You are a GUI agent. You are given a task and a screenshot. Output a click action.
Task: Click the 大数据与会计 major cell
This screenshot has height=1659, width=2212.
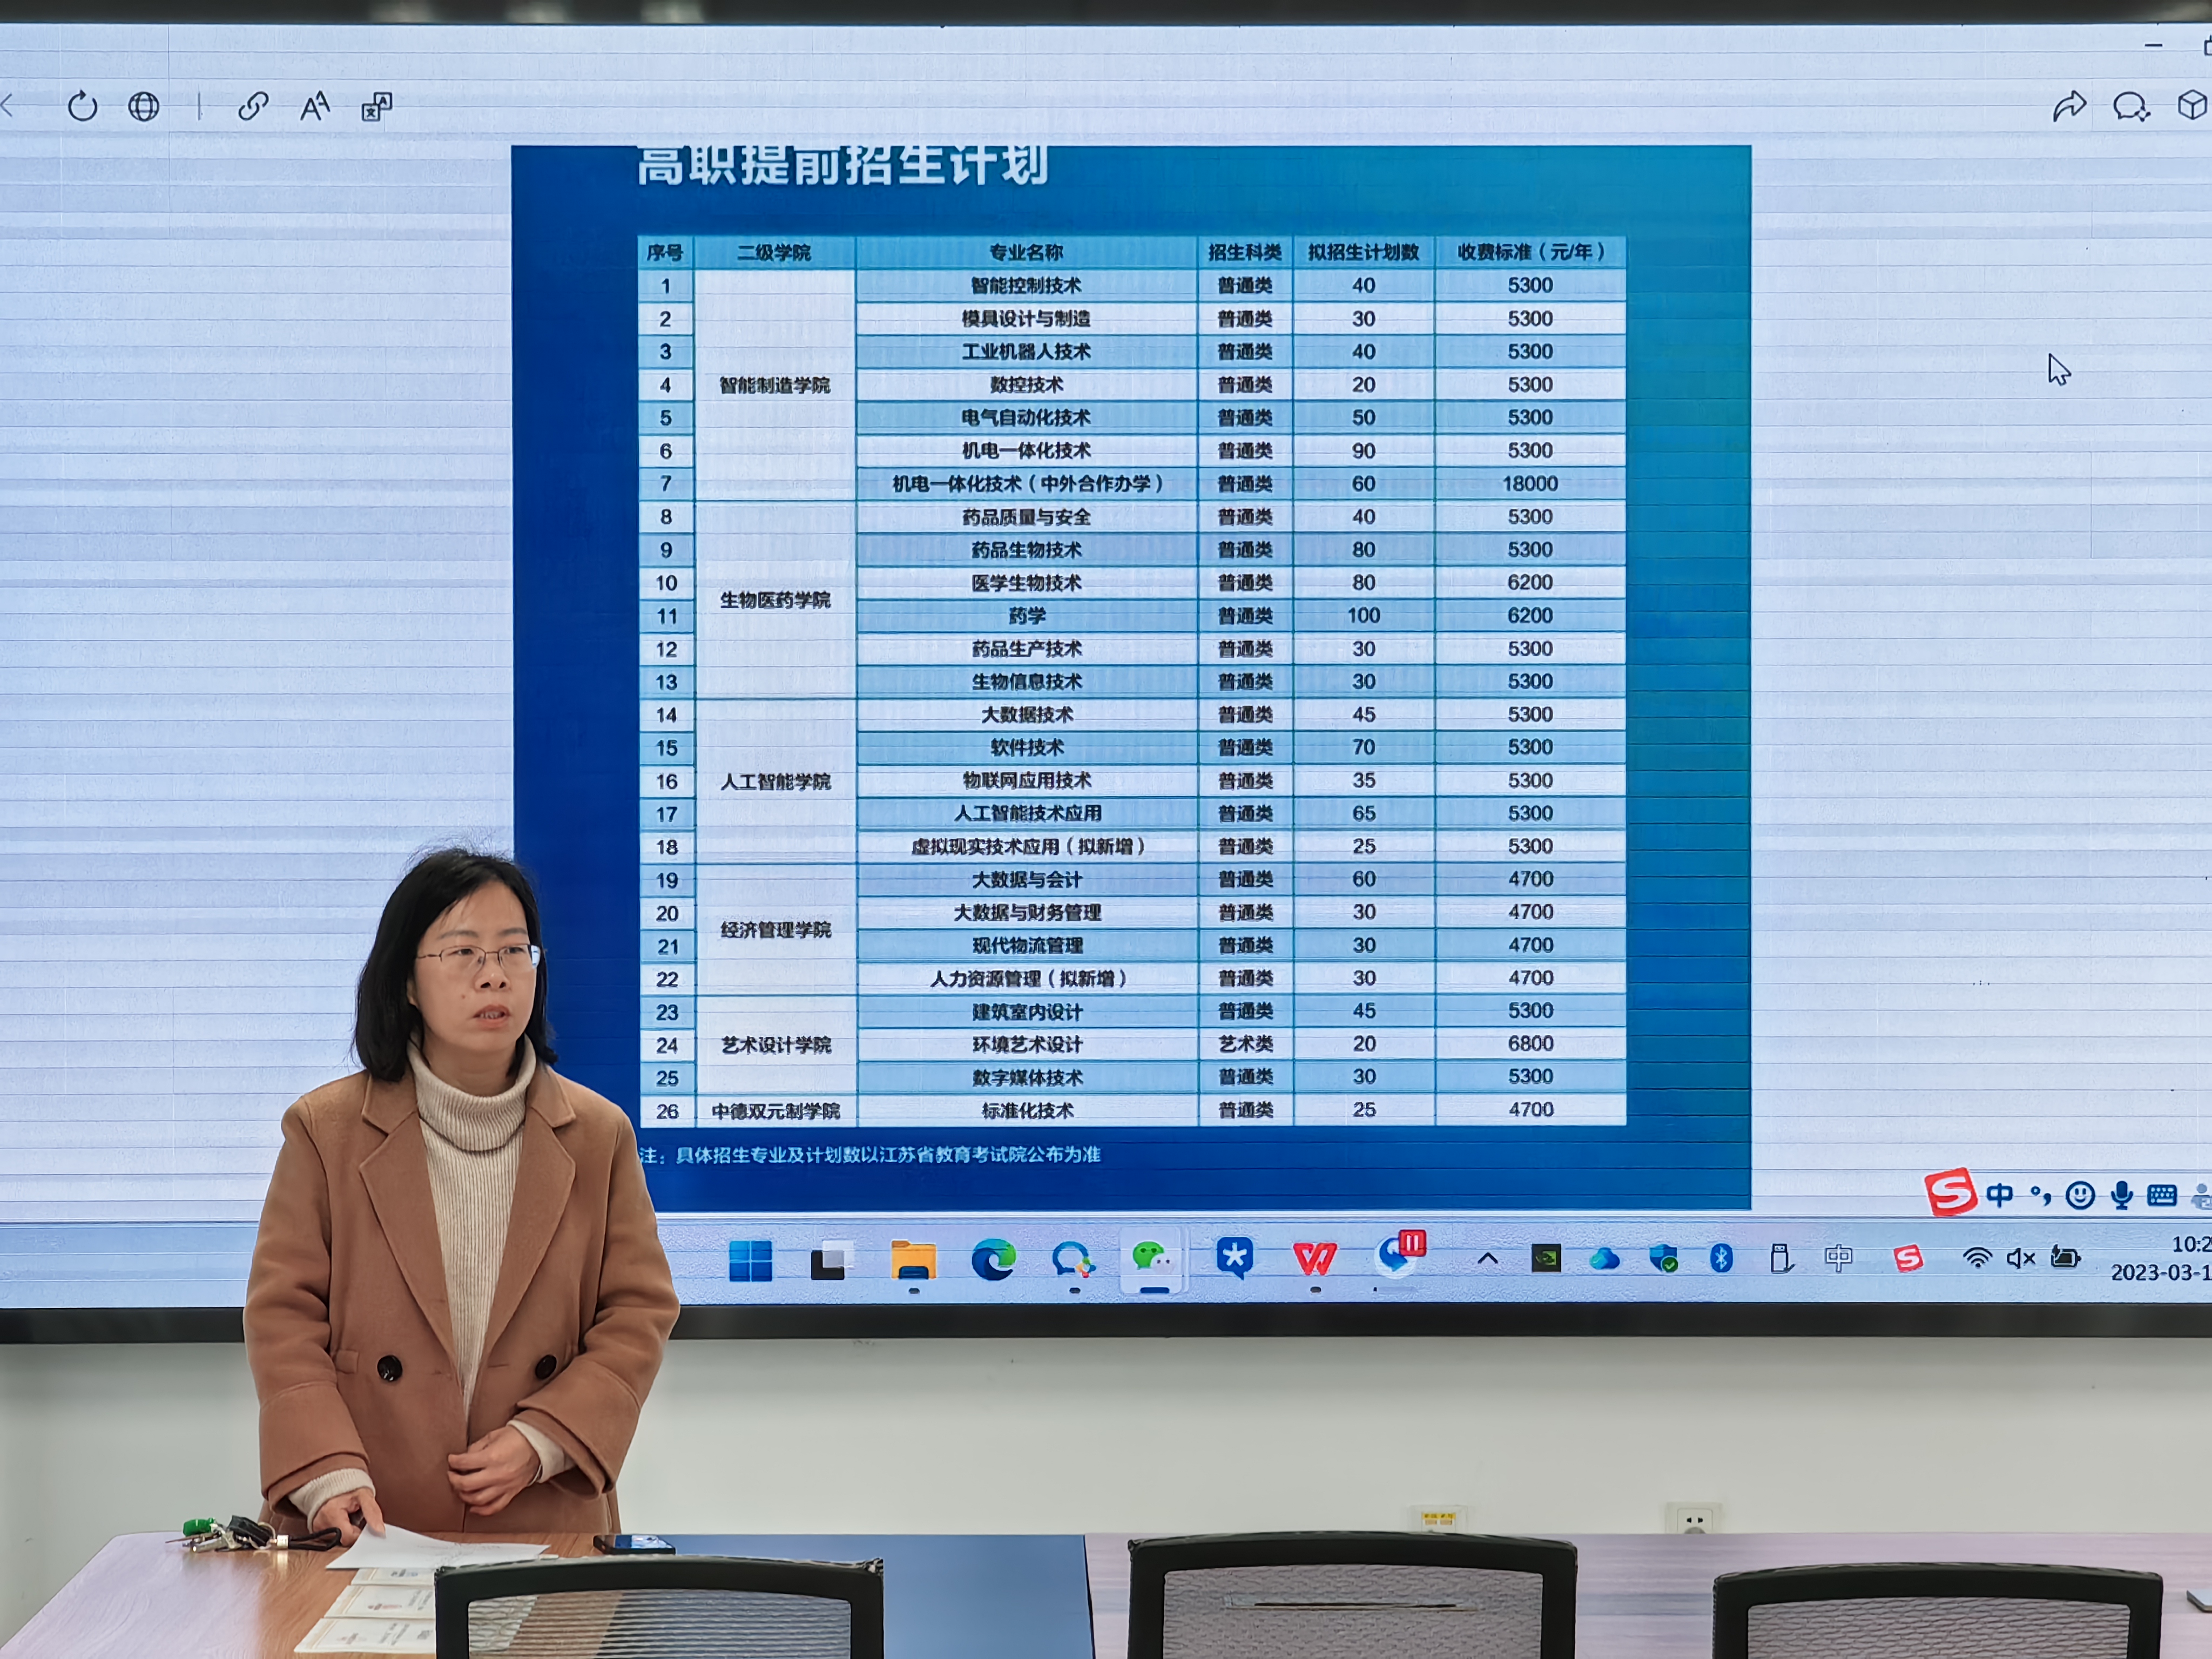coord(1028,880)
